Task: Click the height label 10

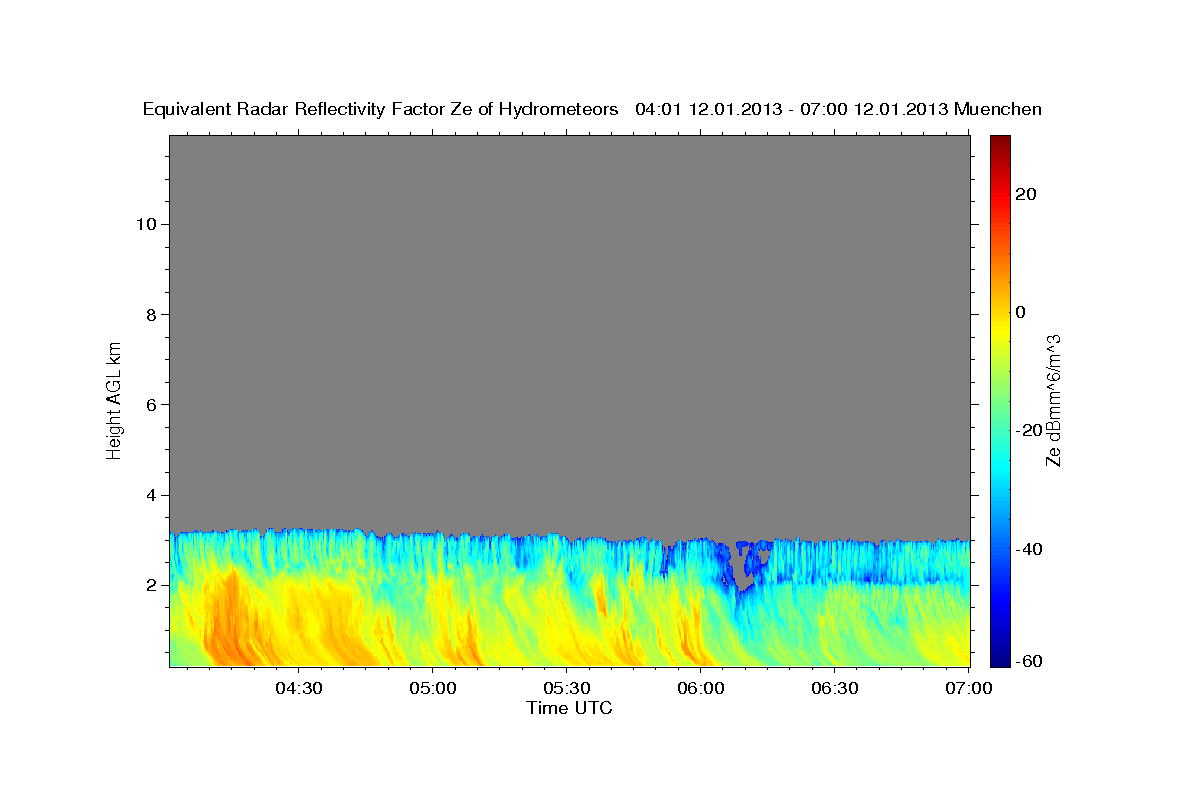Action: (x=145, y=224)
